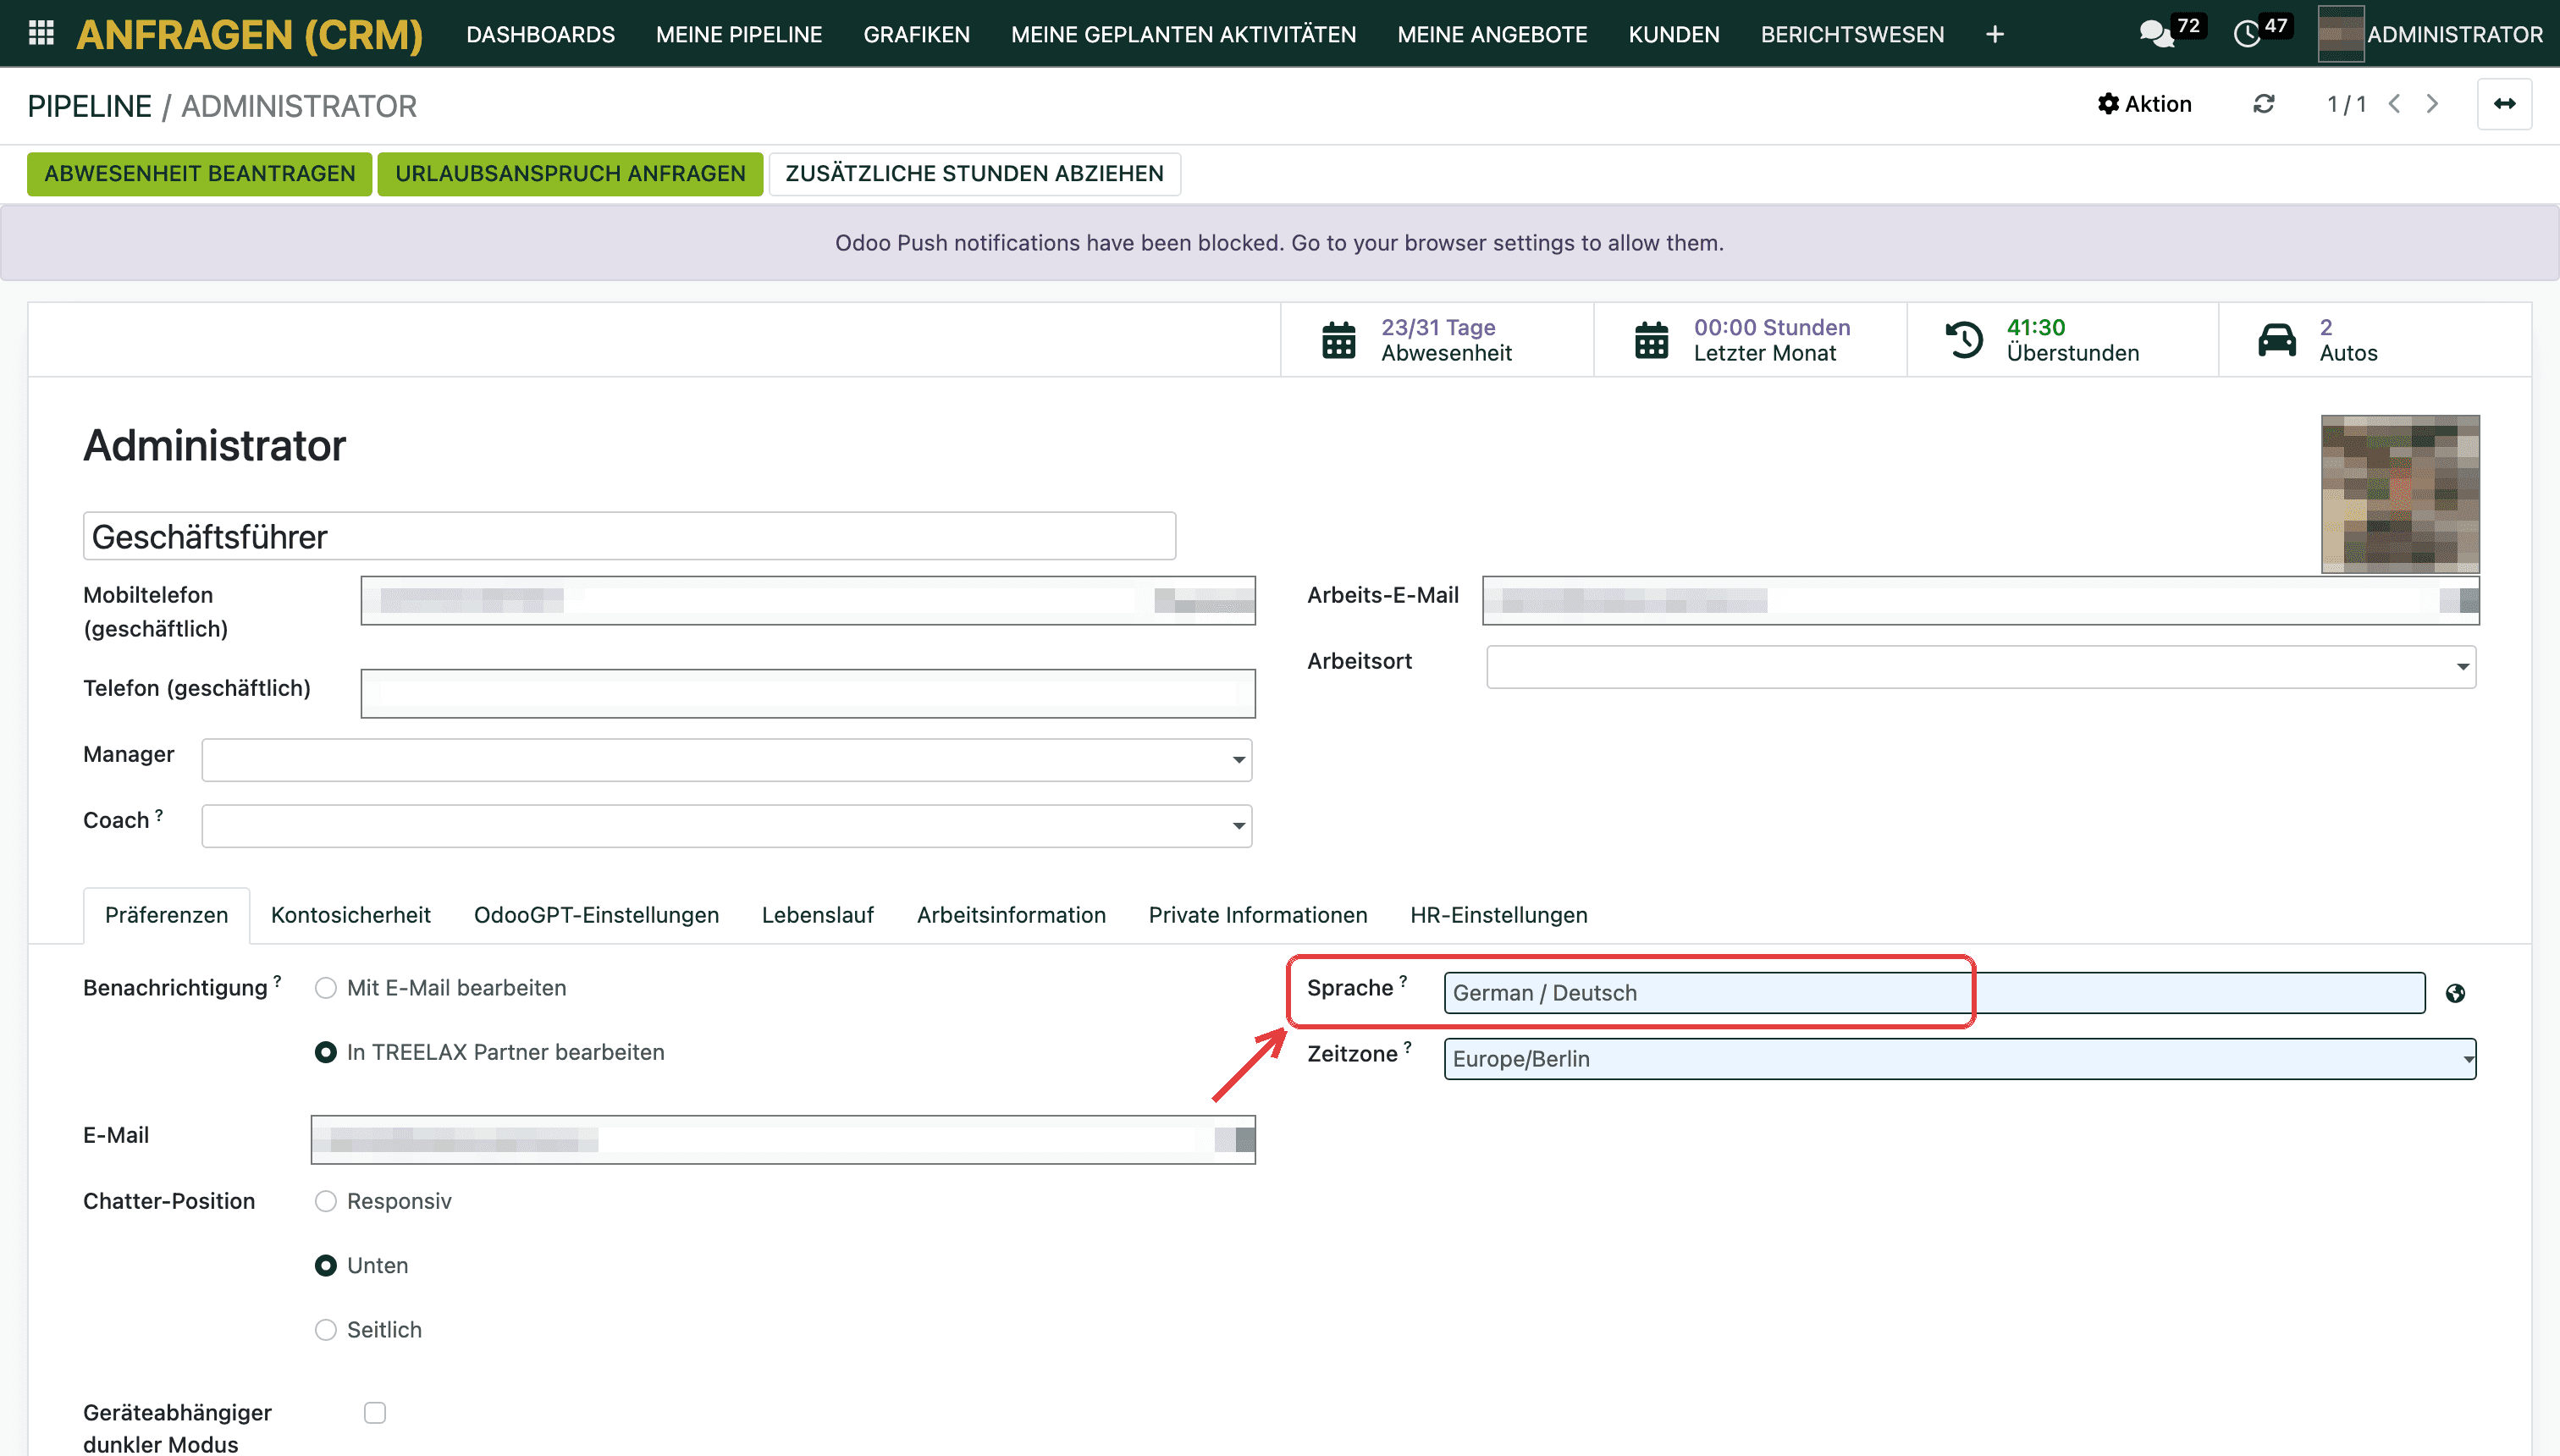Viewport: 2560px width, 1456px height.
Task: Go to previous record with left chevron
Action: point(2394,104)
